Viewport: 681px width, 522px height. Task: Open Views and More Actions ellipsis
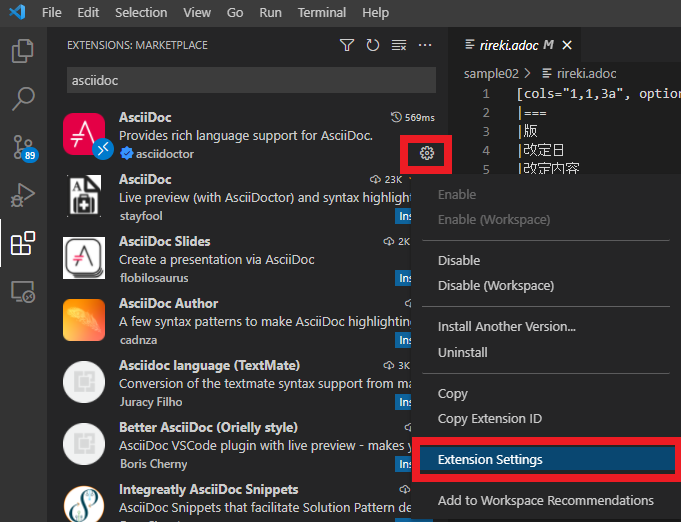(x=425, y=45)
